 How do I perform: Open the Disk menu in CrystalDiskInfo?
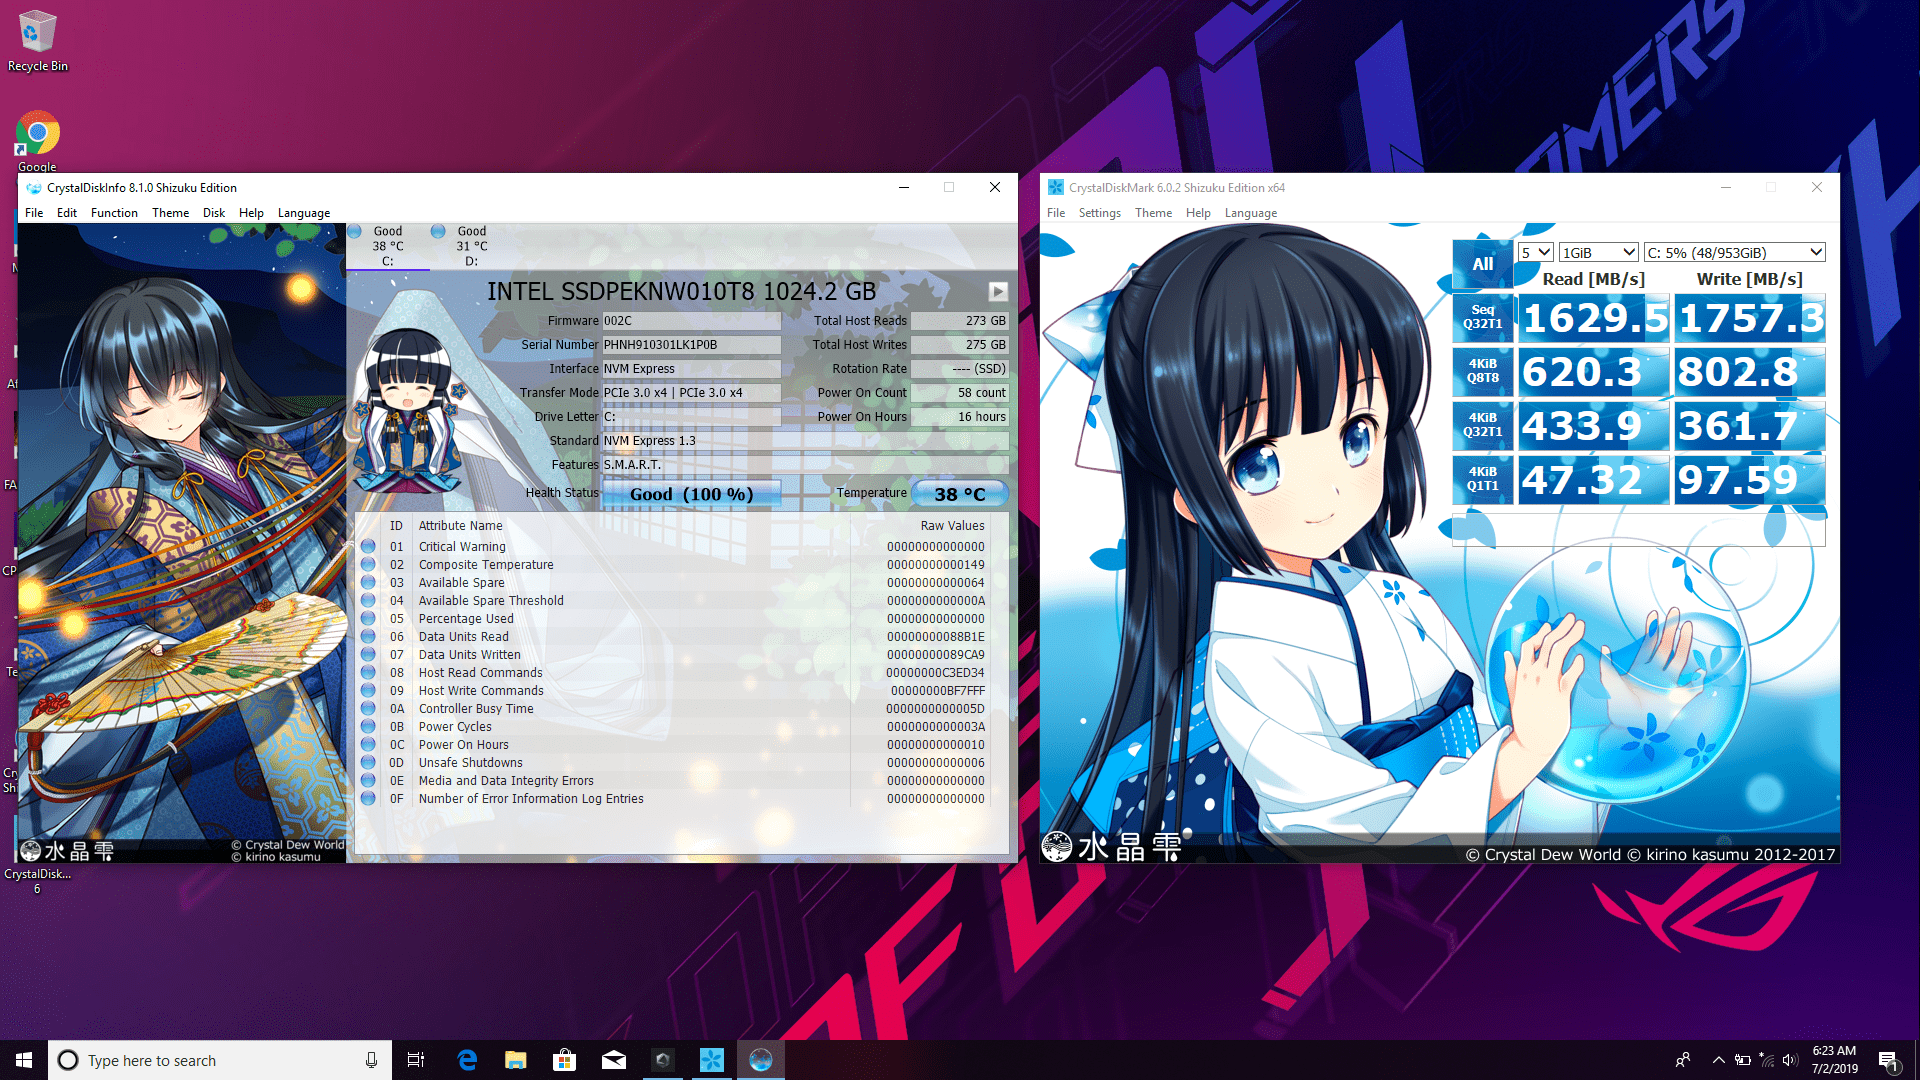point(214,213)
